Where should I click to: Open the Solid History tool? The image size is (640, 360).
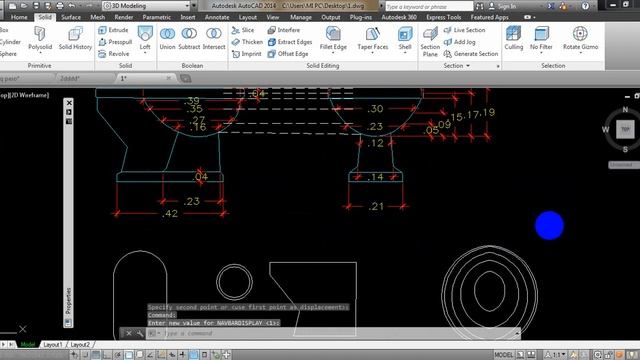pyautogui.click(x=75, y=38)
